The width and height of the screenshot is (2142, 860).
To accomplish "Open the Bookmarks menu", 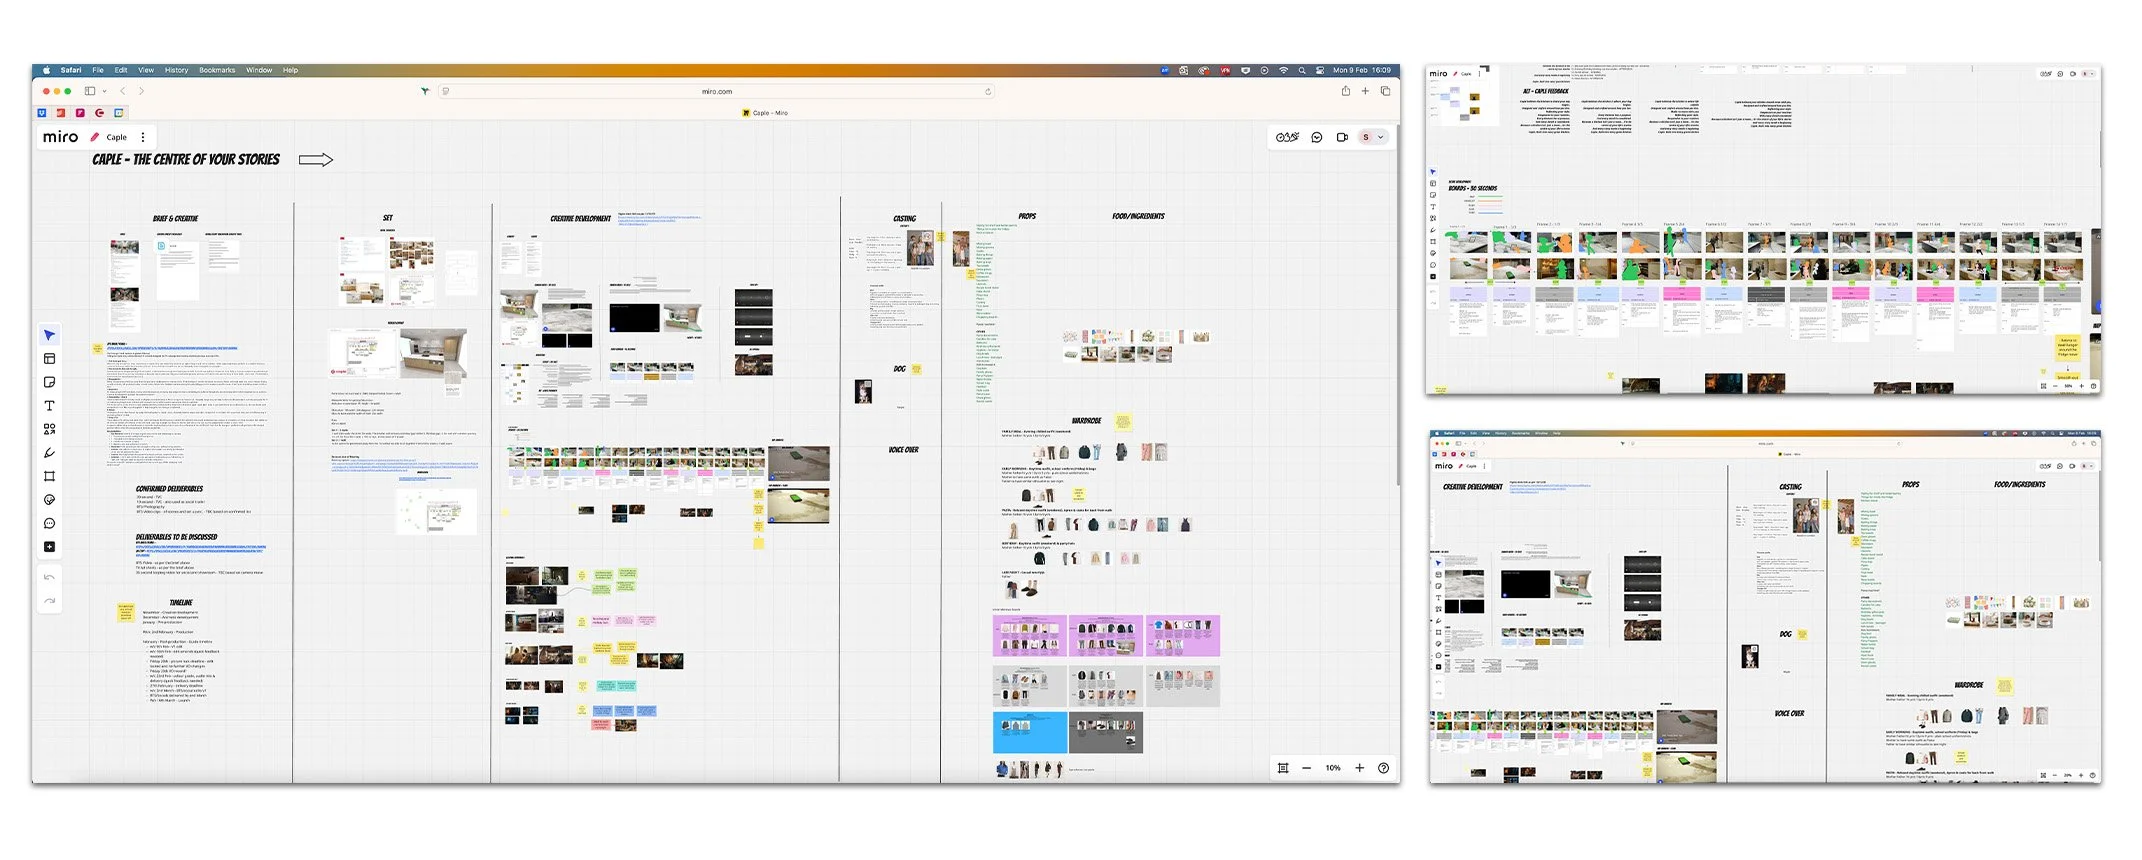I will click(x=217, y=70).
